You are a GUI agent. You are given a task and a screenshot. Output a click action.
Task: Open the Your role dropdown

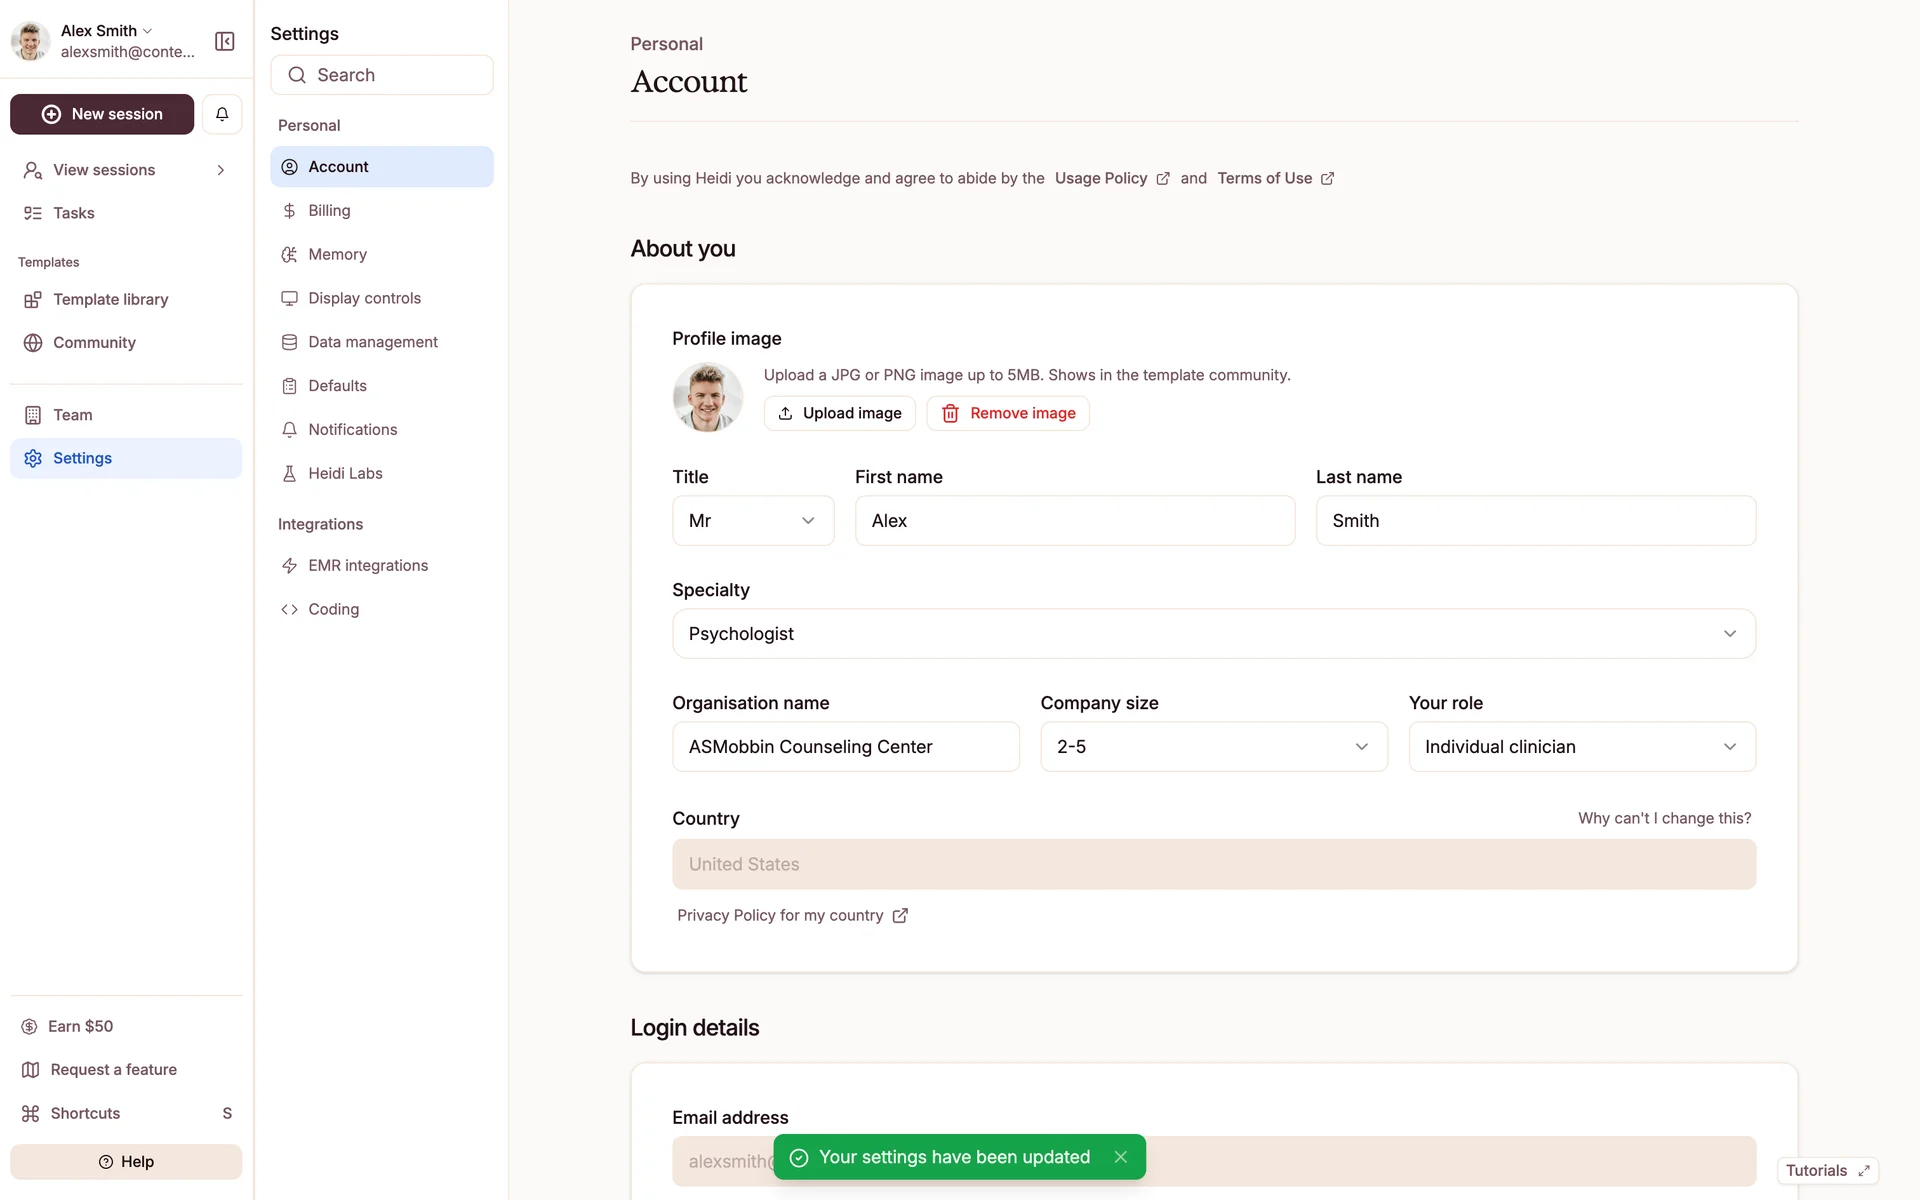pyautogui.click(x=1581, y=747)
